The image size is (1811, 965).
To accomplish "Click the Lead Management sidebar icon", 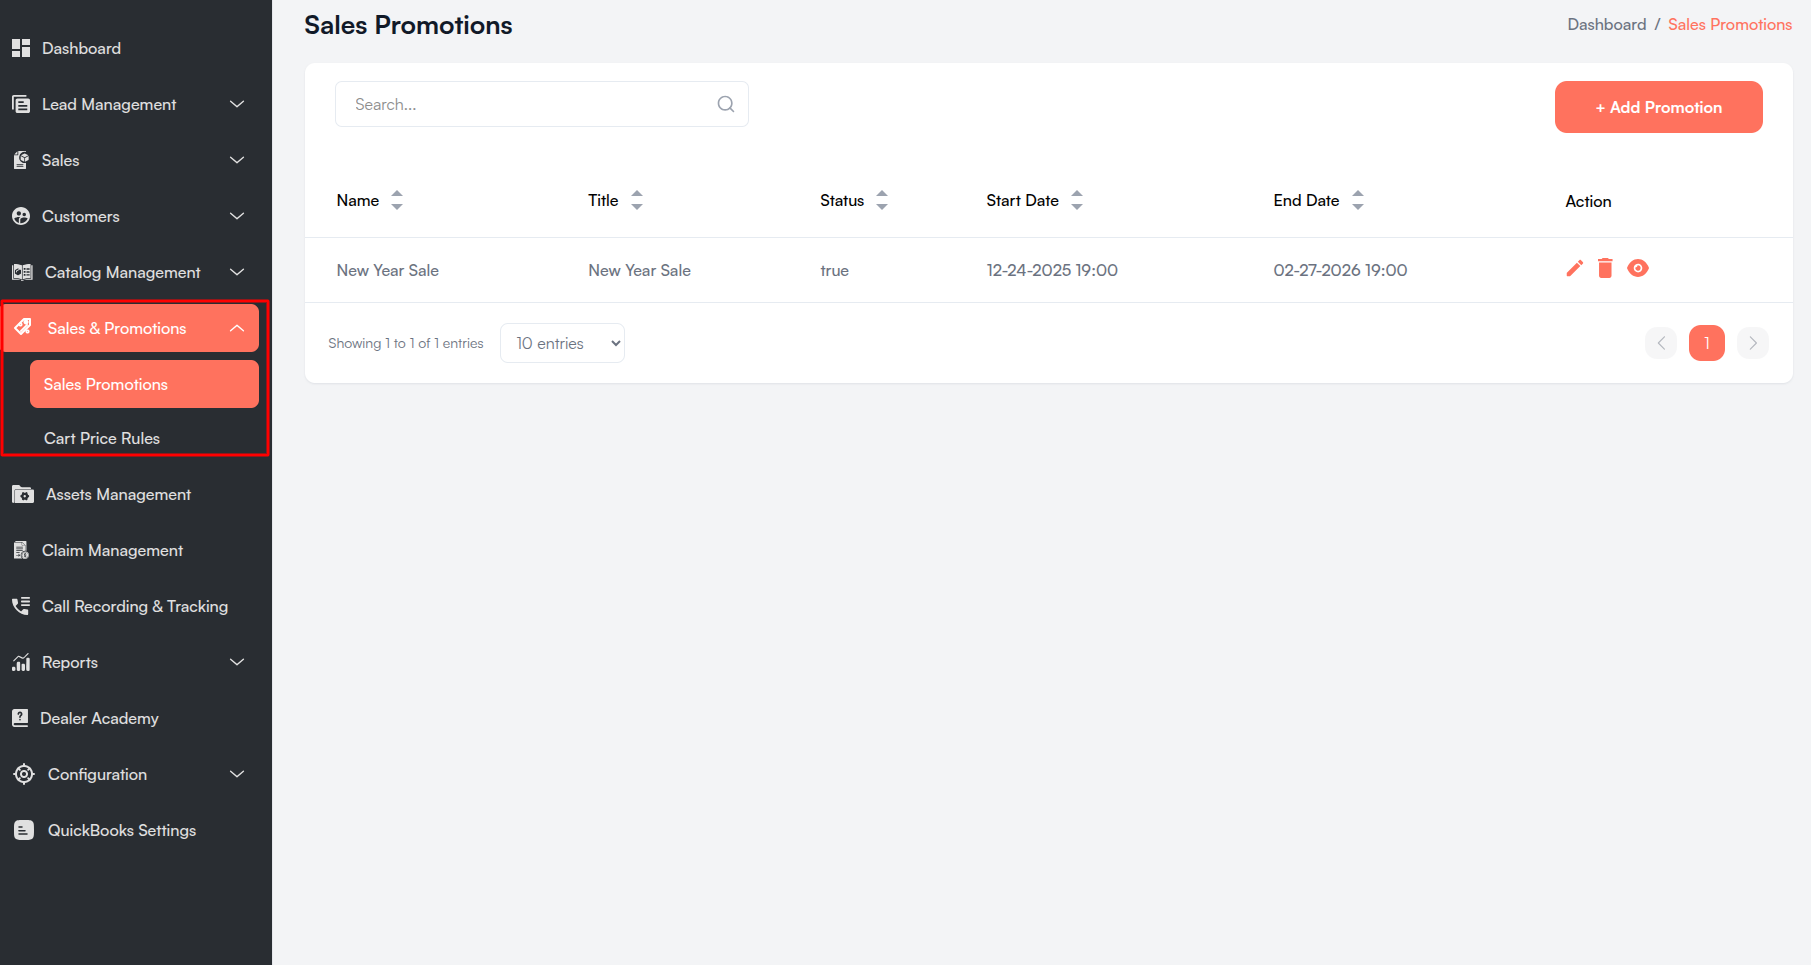I will pyautogui.click(x=21, y=104).
